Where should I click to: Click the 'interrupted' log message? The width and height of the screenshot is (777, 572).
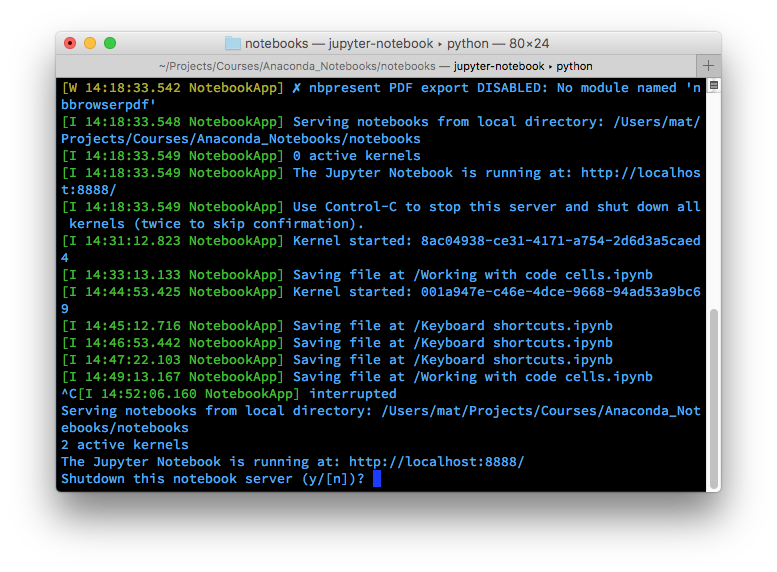click(x=352, y=394)
